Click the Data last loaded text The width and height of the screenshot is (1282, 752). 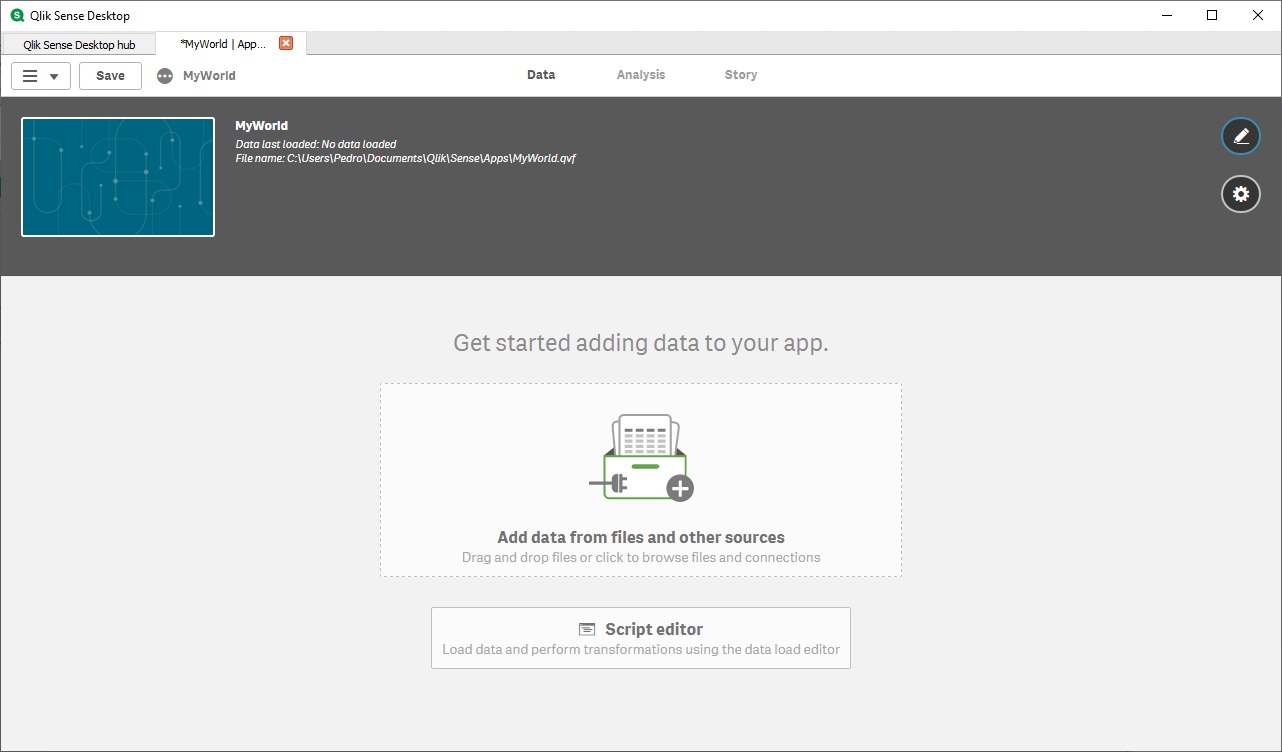tap(315, 144)
